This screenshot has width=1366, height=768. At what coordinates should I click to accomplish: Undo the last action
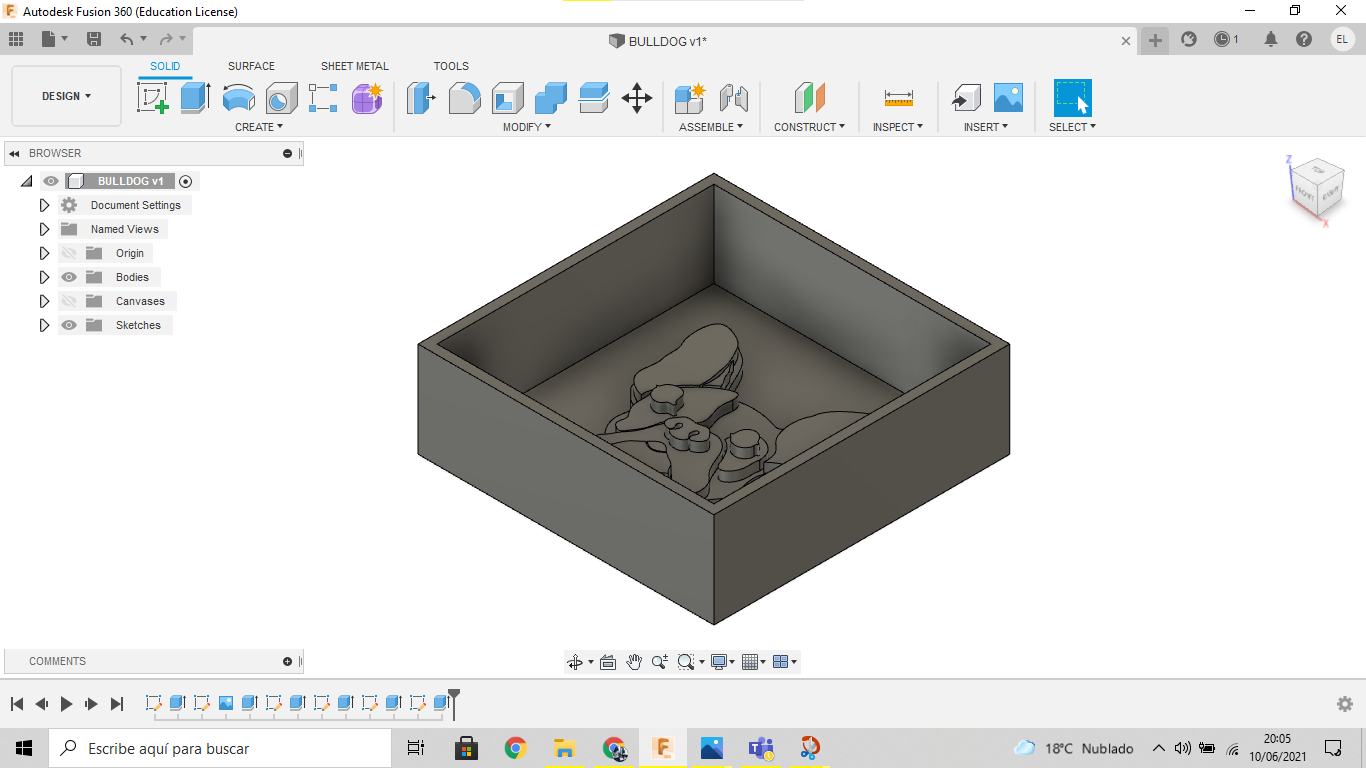pos(127,39)
